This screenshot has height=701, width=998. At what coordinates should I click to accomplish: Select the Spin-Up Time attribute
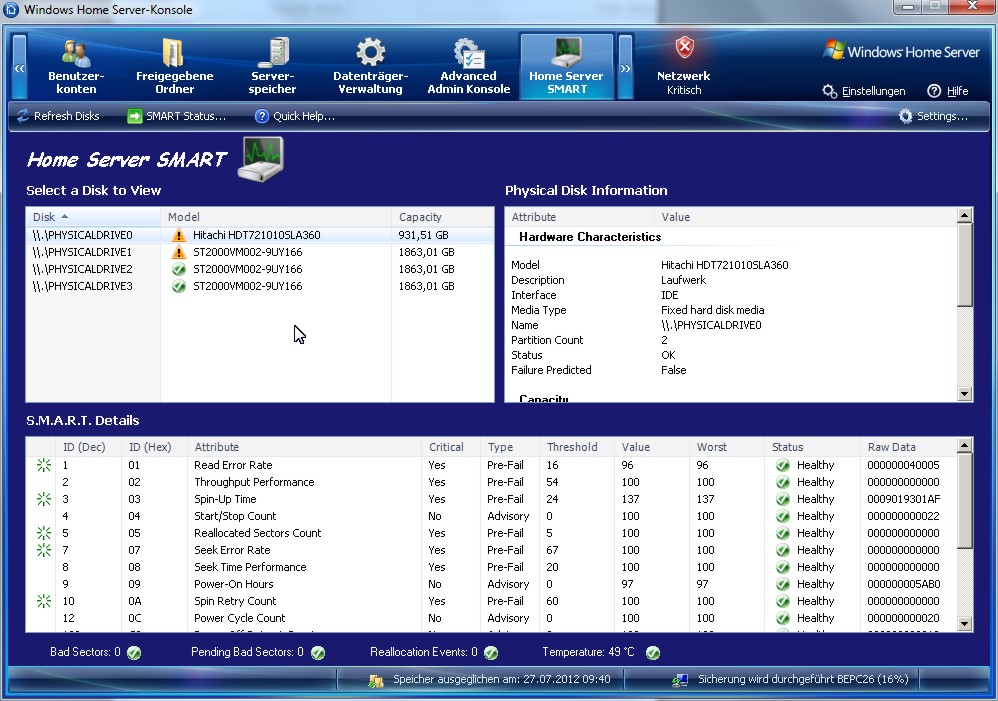tap(491, 499)
